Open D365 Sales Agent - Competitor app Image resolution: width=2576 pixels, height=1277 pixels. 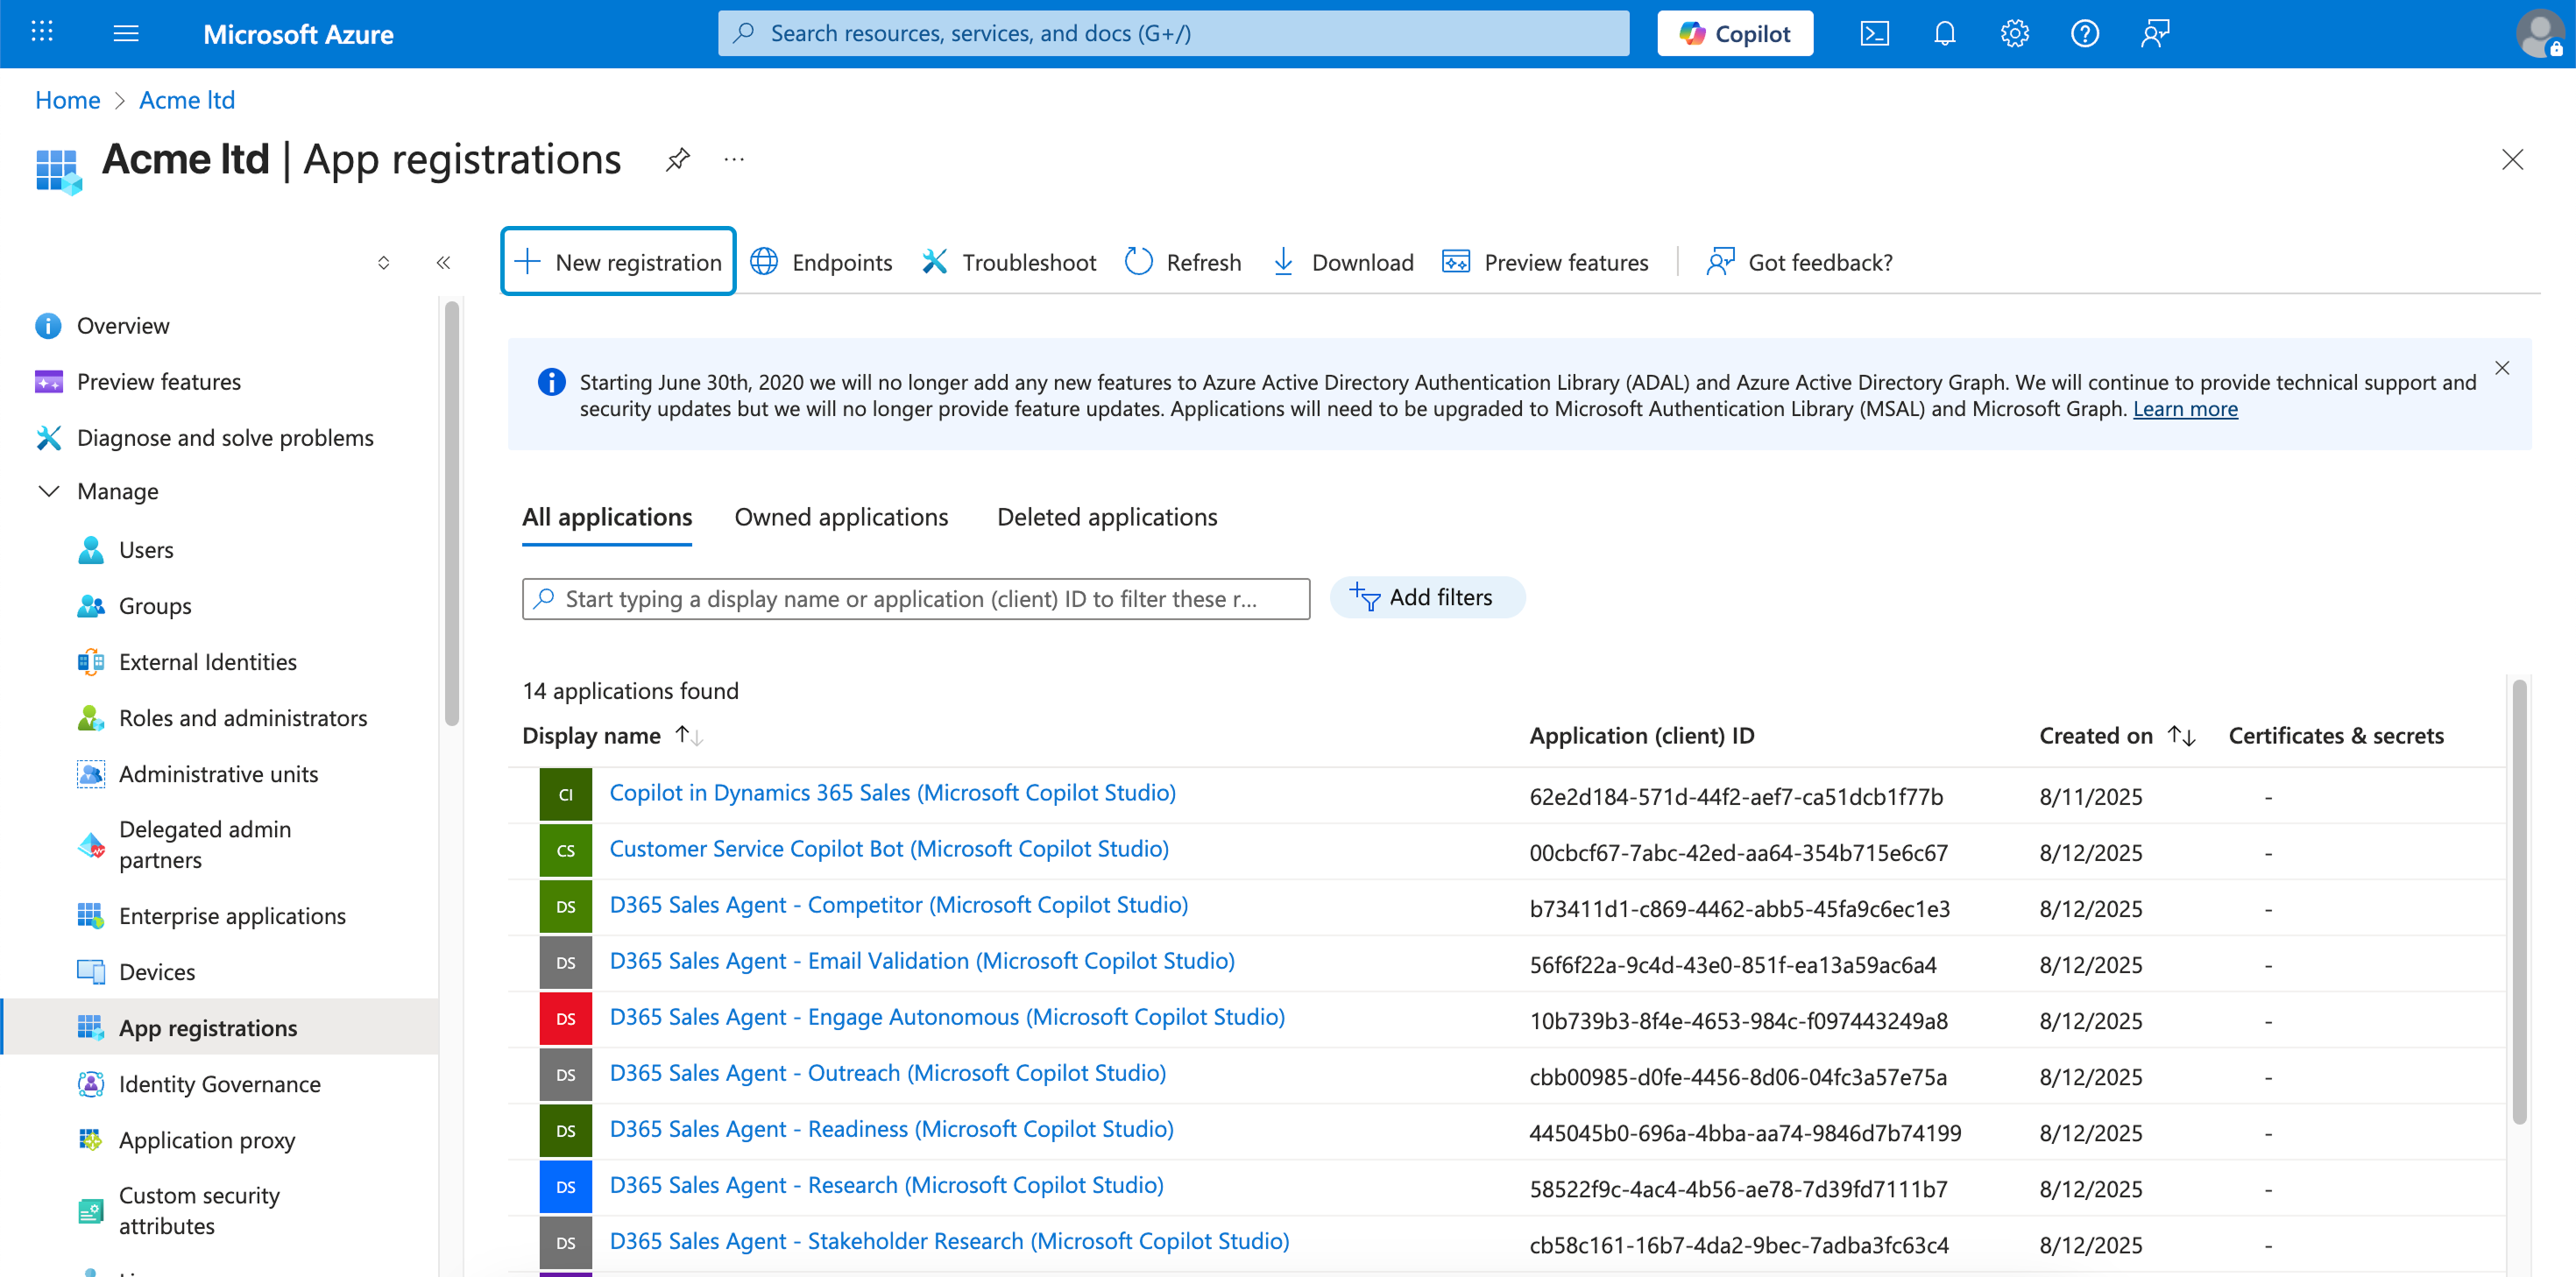pos(899,905)
